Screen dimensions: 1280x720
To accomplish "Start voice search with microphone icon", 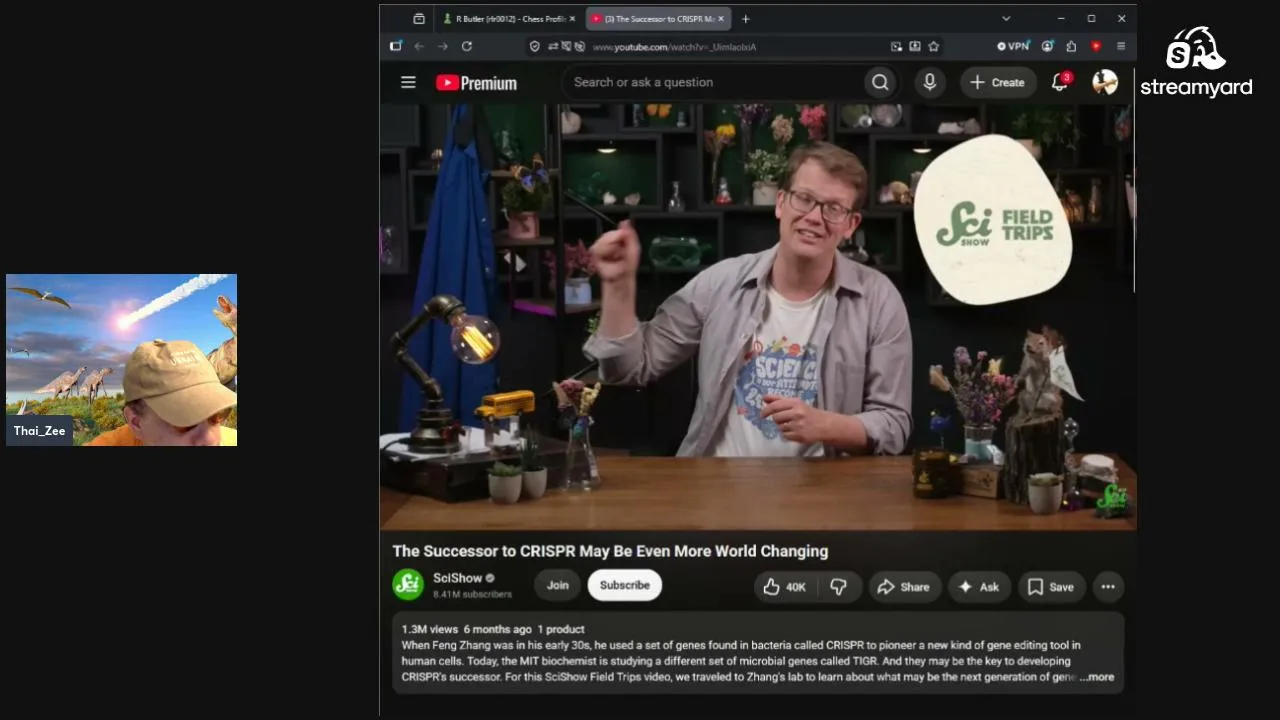I will coord(929,82).
